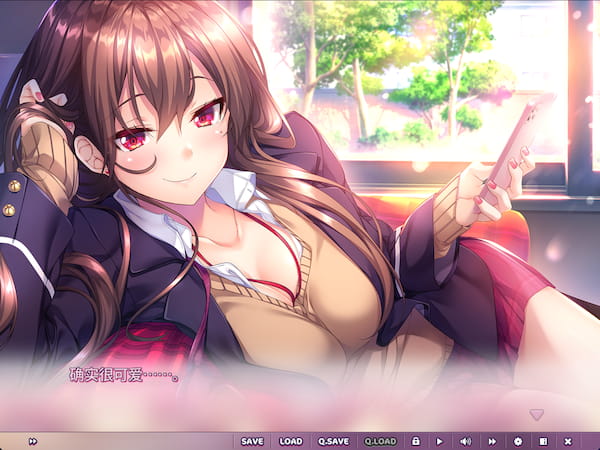Start auto play mode
This screenshot has height=450, width=600.
point(439,442)
